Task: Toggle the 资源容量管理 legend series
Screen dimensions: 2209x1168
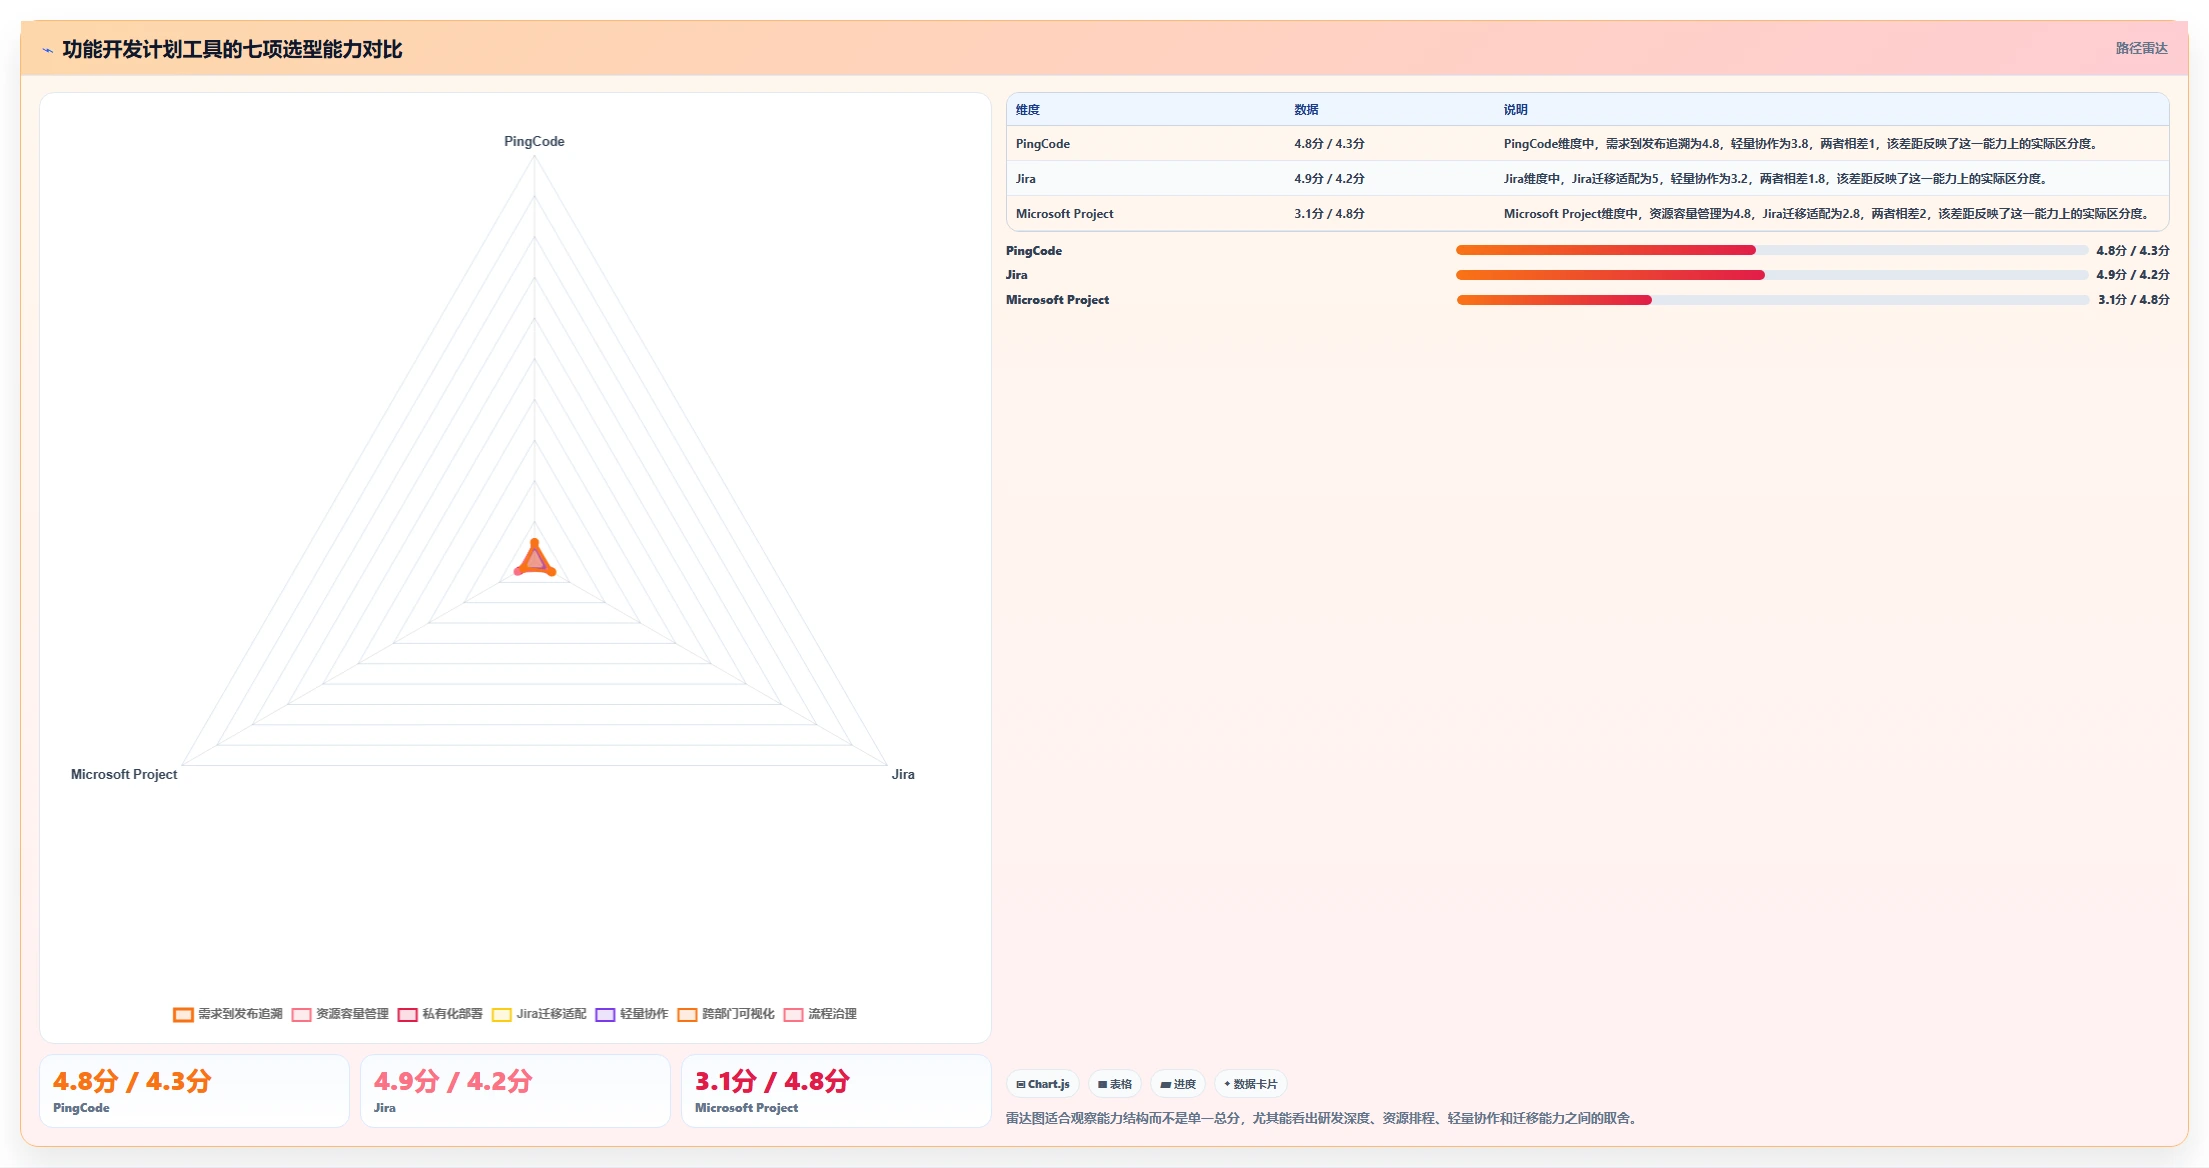Action: pyautogui.click(x=340, y=1014)
